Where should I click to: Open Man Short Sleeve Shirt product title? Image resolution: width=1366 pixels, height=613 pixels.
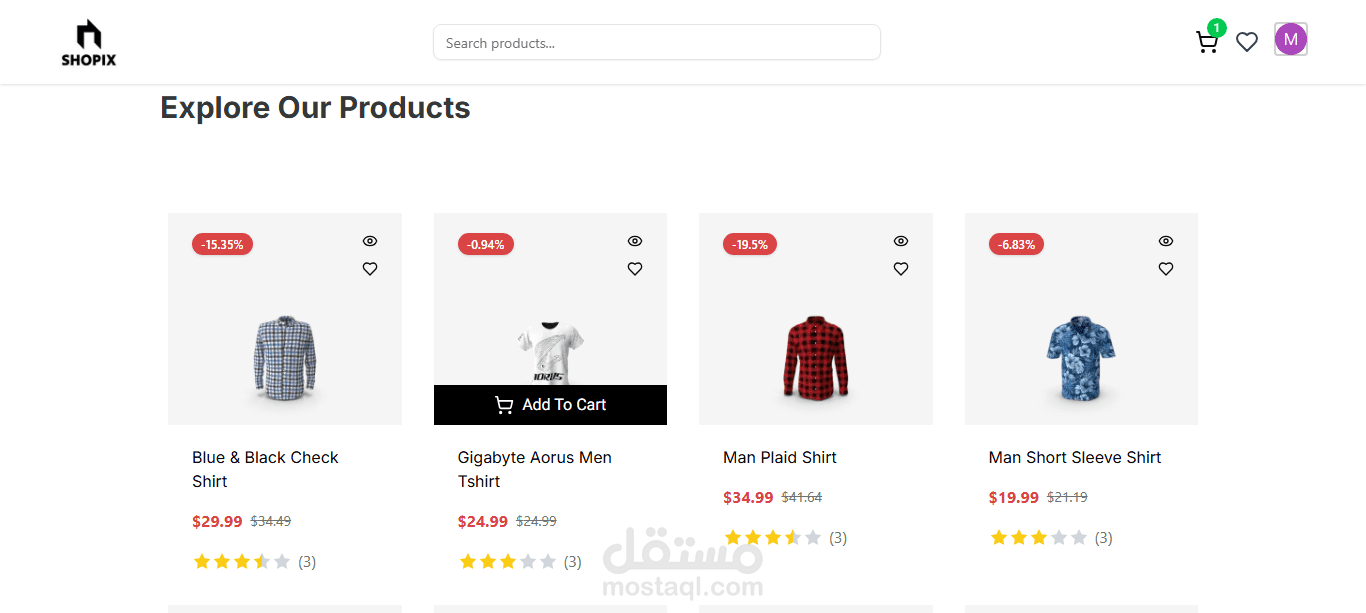click(1075, 457)
